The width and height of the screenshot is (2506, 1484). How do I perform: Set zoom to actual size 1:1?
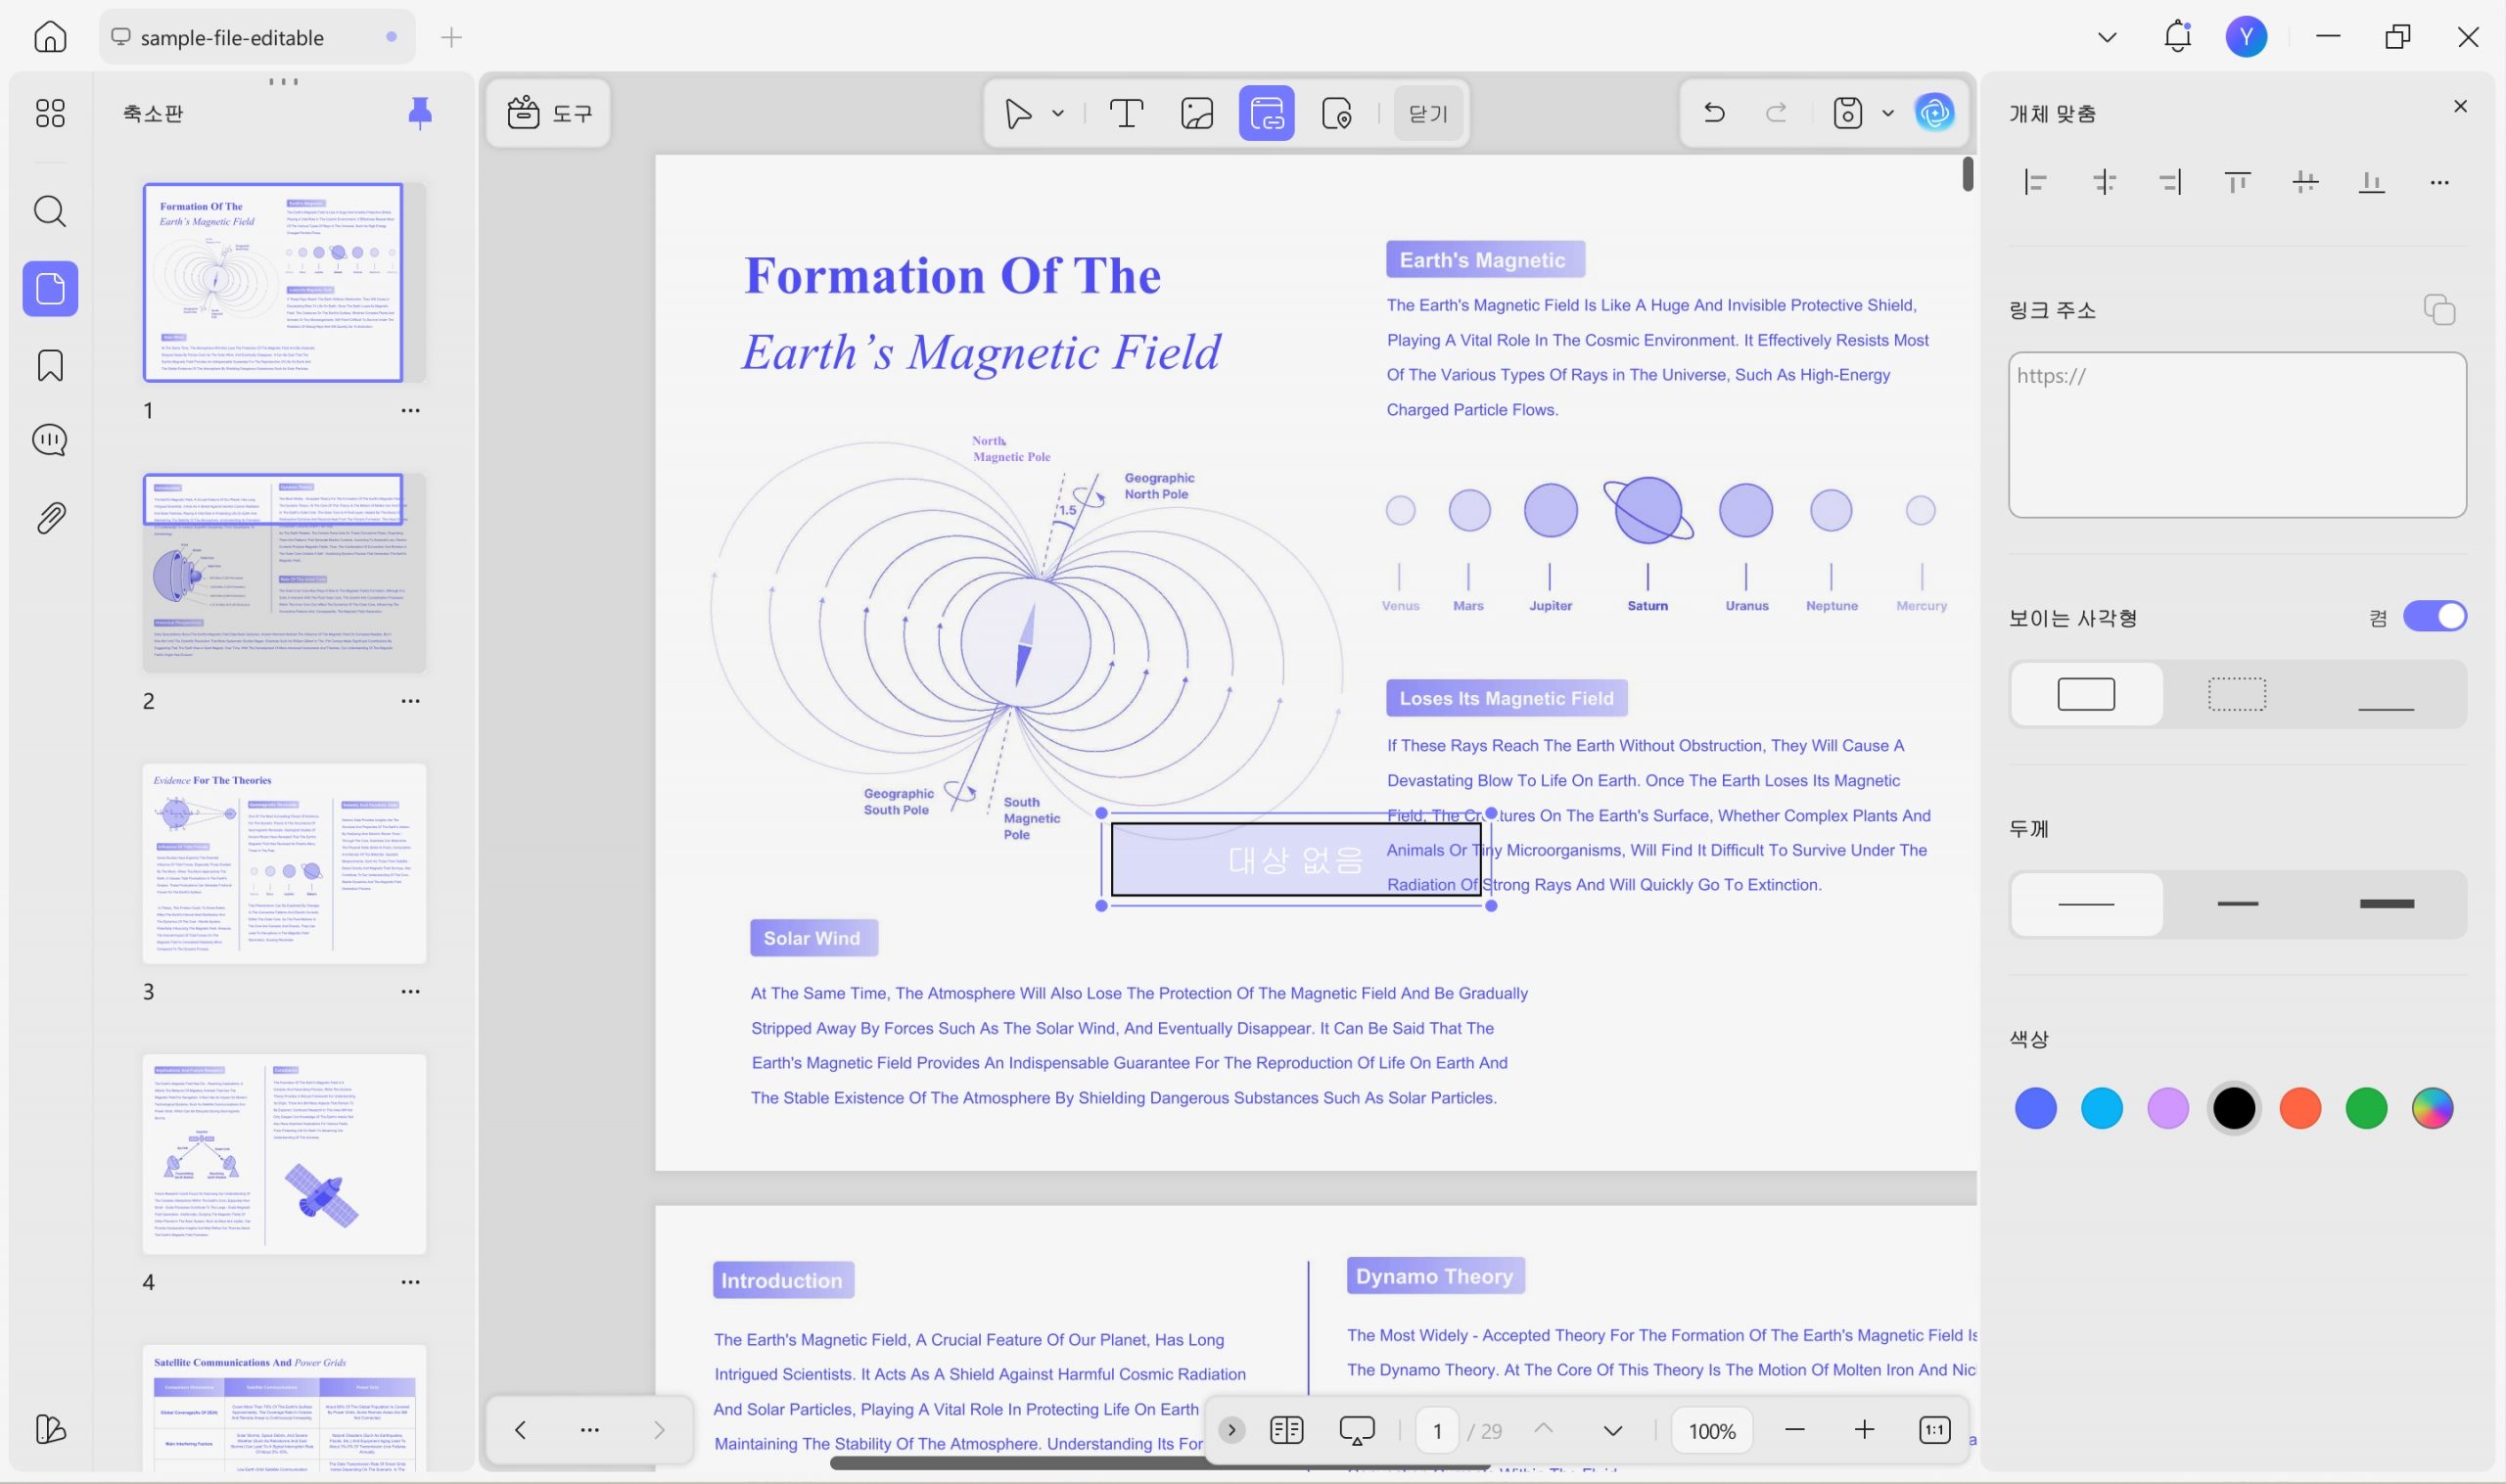coord(1934,1430)
